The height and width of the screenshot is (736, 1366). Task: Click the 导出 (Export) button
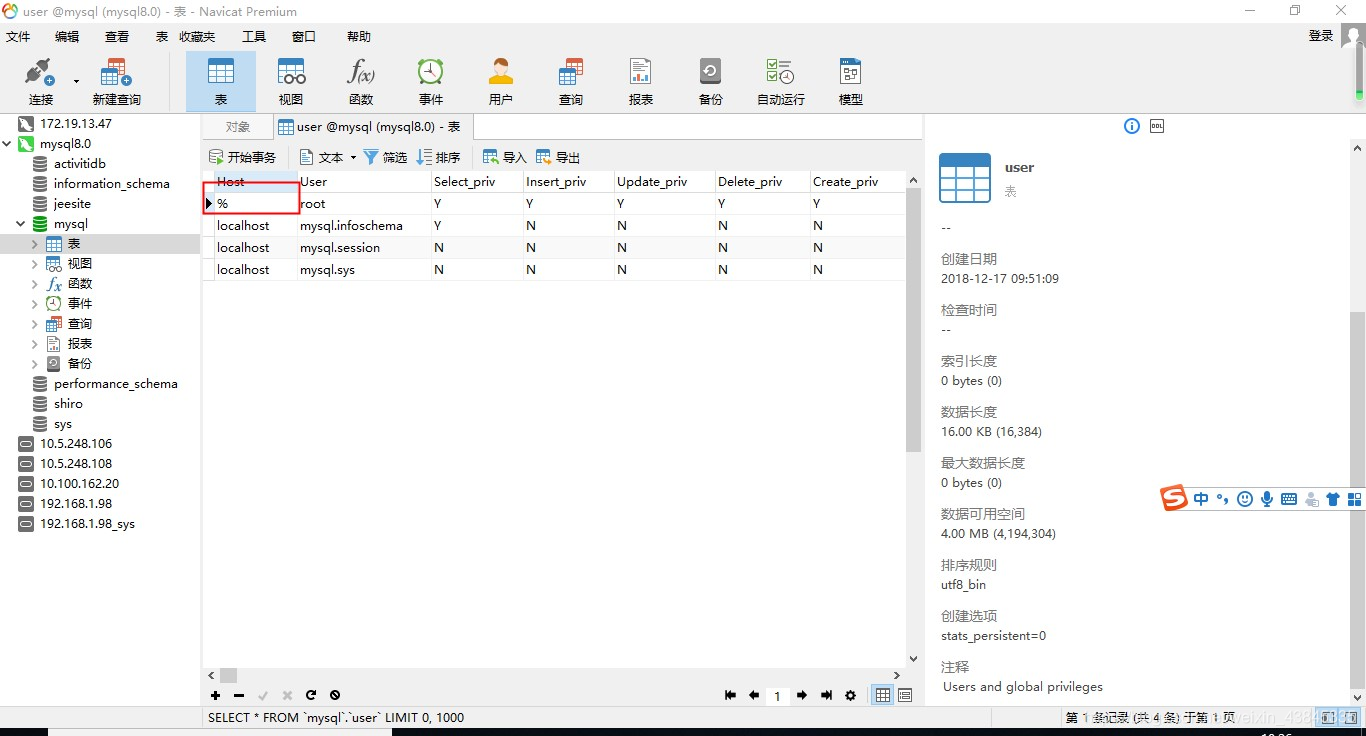558,158
